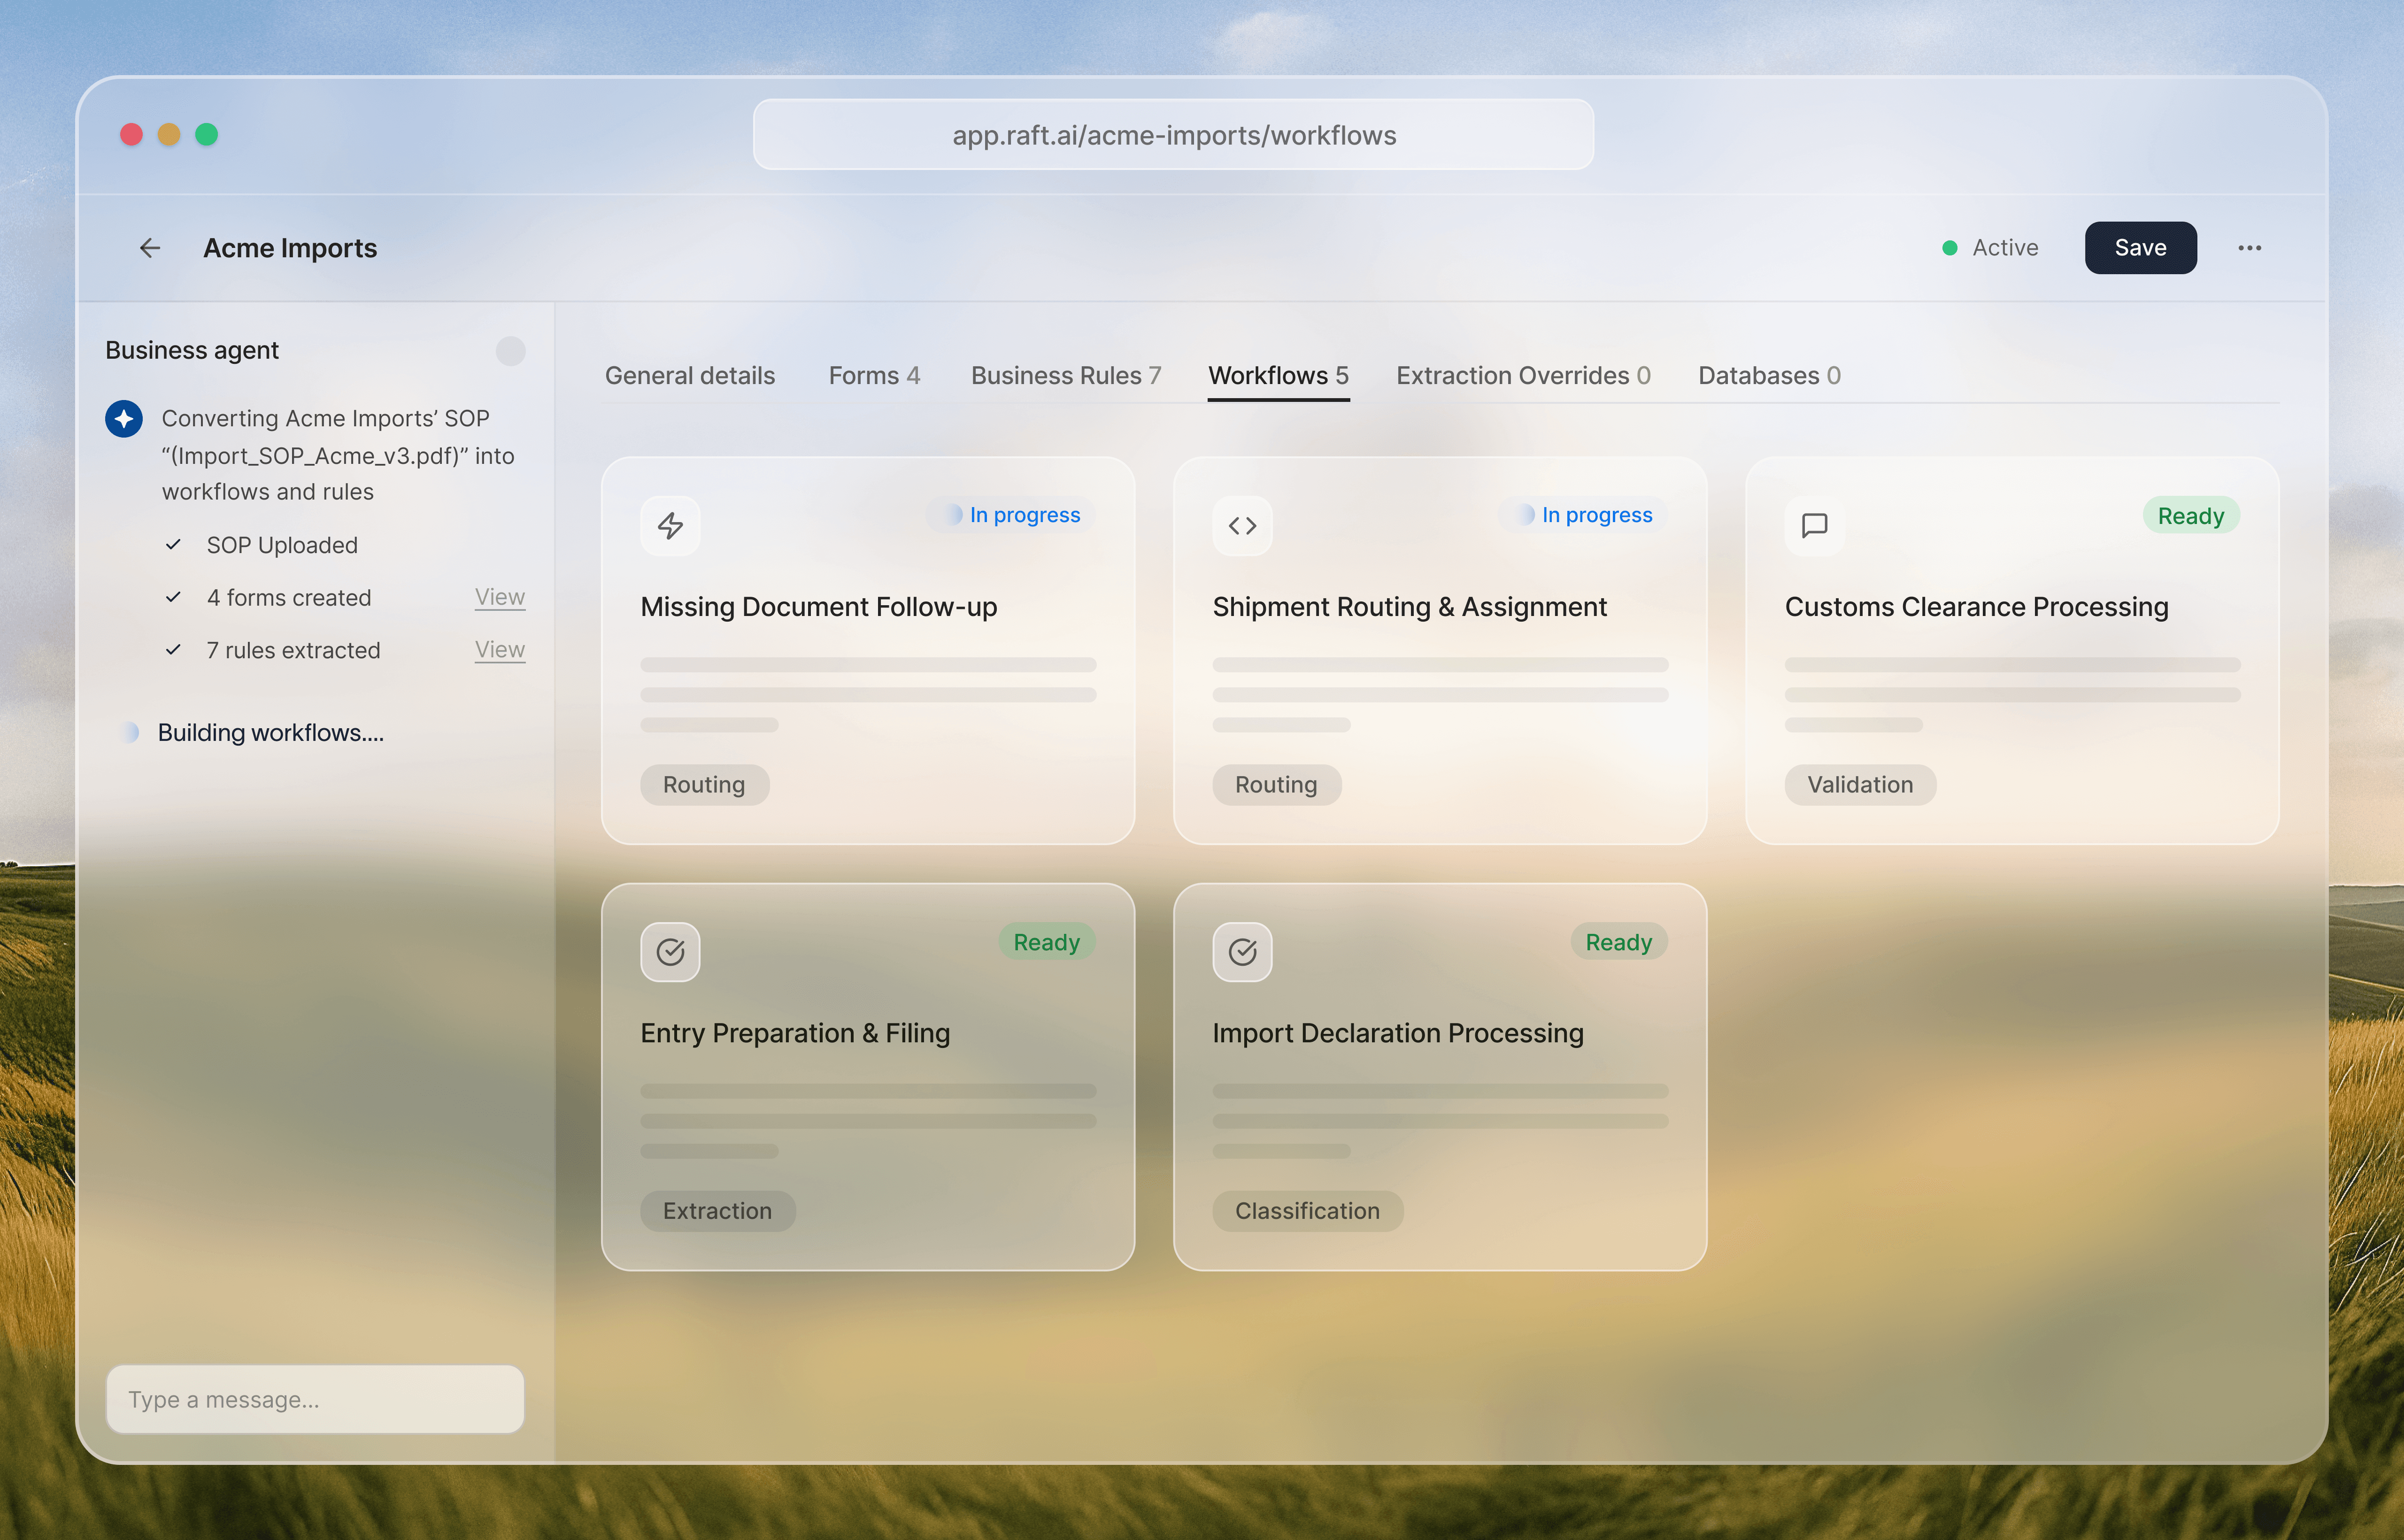Click the Ready badge on Customs Clearance Processing
The image size is (2404, 1540).
click(2190, 516)
